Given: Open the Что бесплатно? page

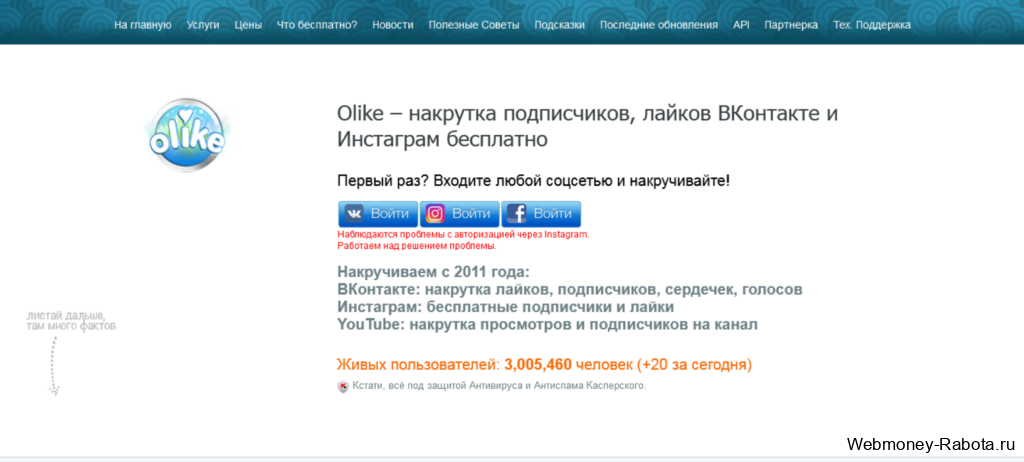Looking at the screenshot, I should click(317, 25).
